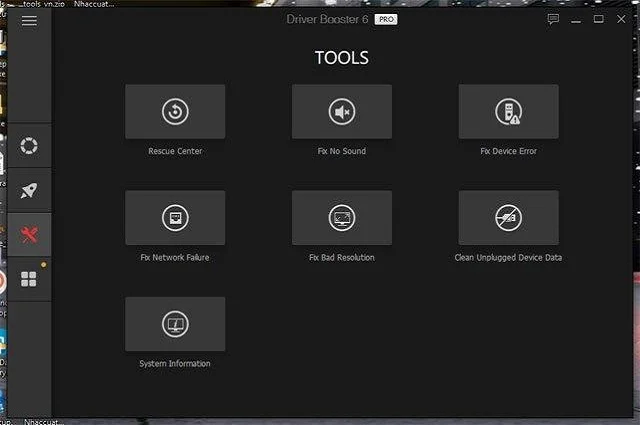Open the System Information tool tile
Image resolution: width=640 pixels, height=425 pixels.
click(175, 324)
